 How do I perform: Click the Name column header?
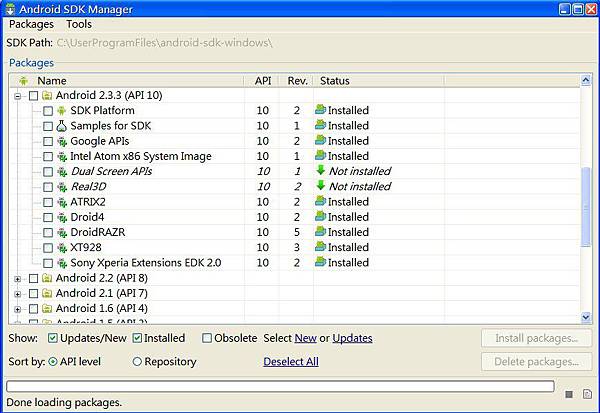click(126, 81)
